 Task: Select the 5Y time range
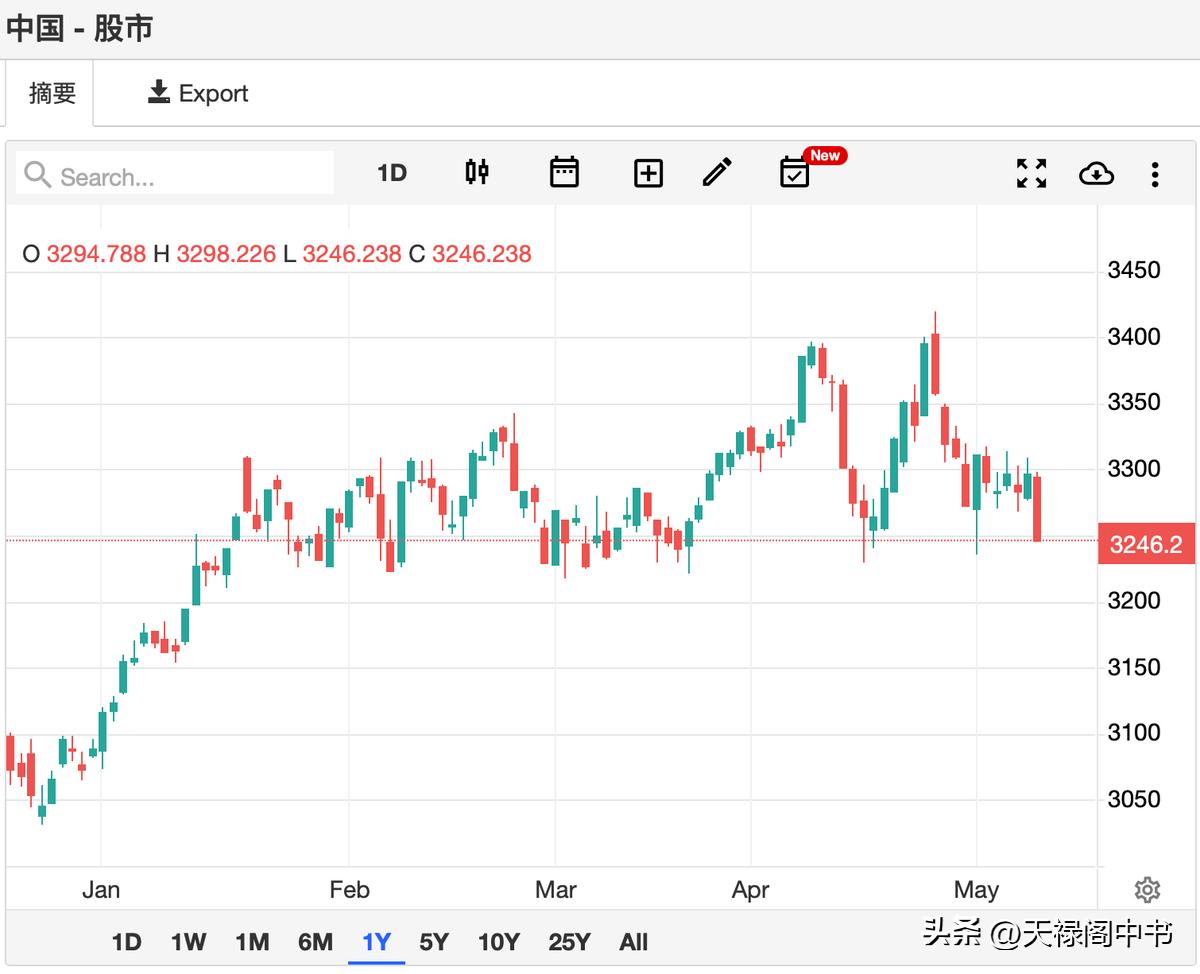point(434,942)
